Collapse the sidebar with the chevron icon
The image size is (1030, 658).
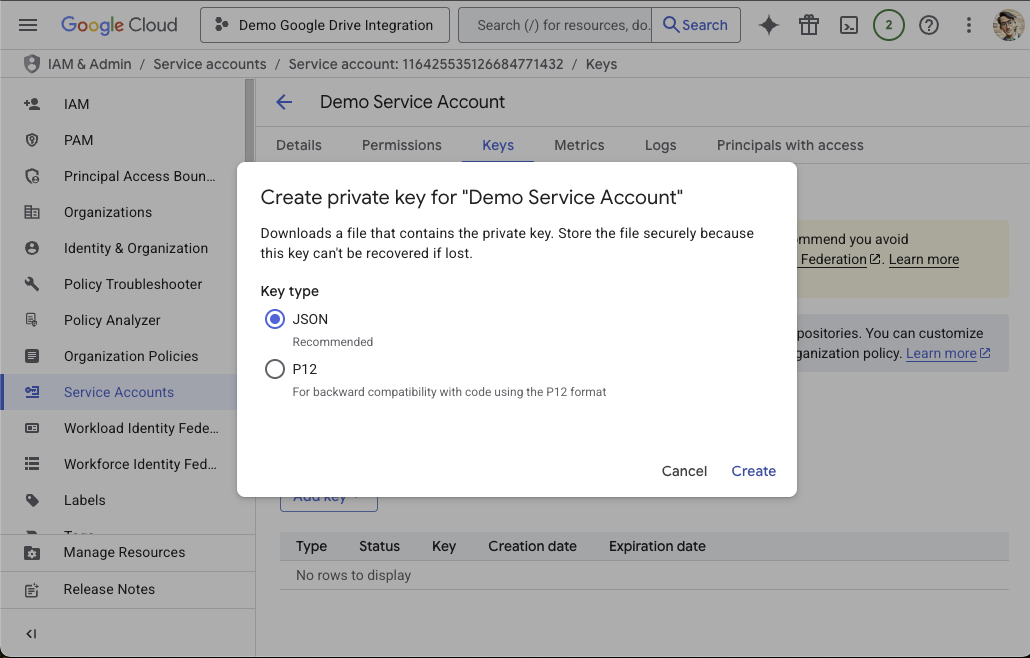pos(31,634)
